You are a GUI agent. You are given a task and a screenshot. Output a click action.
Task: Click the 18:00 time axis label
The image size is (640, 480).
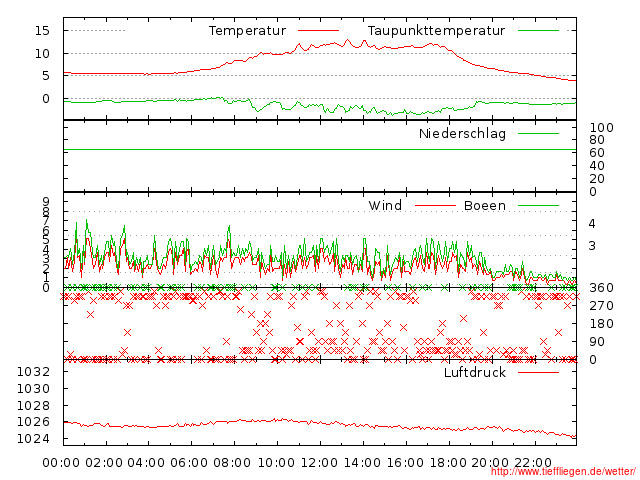pos(448,462)
